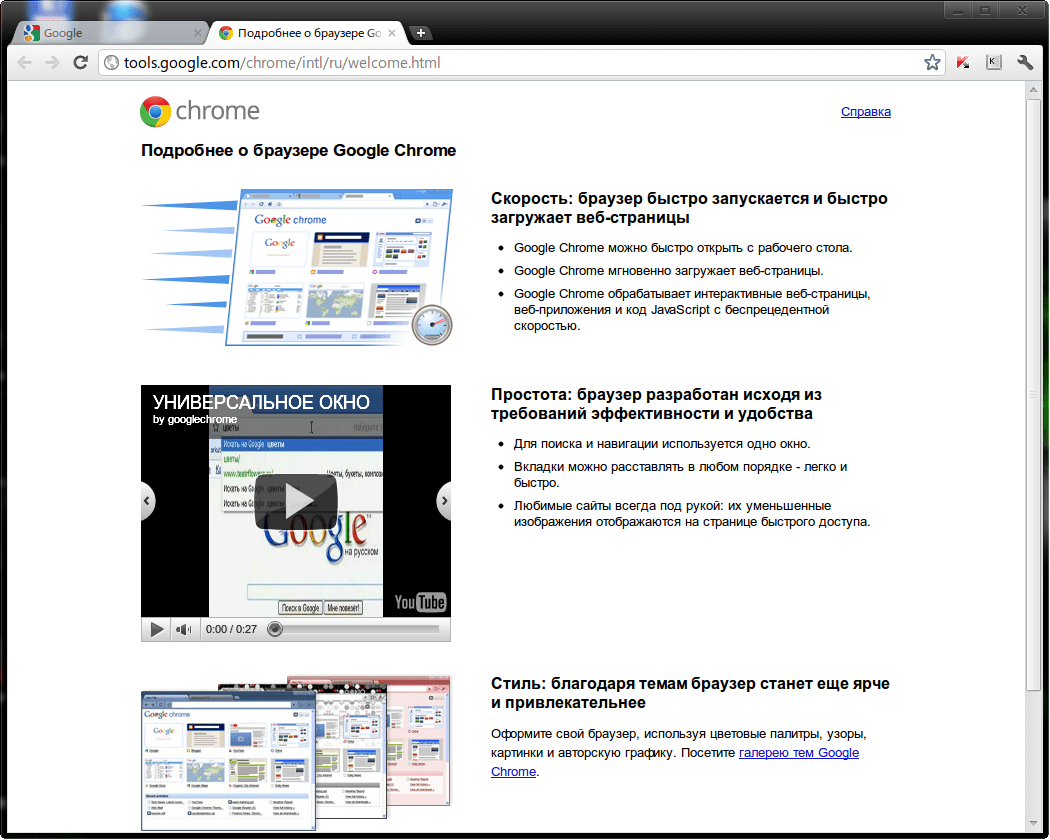Click the right arrow on the video carousel
Screen dimensions: 1050x840
pyautogui.click(x=444, y=501)
